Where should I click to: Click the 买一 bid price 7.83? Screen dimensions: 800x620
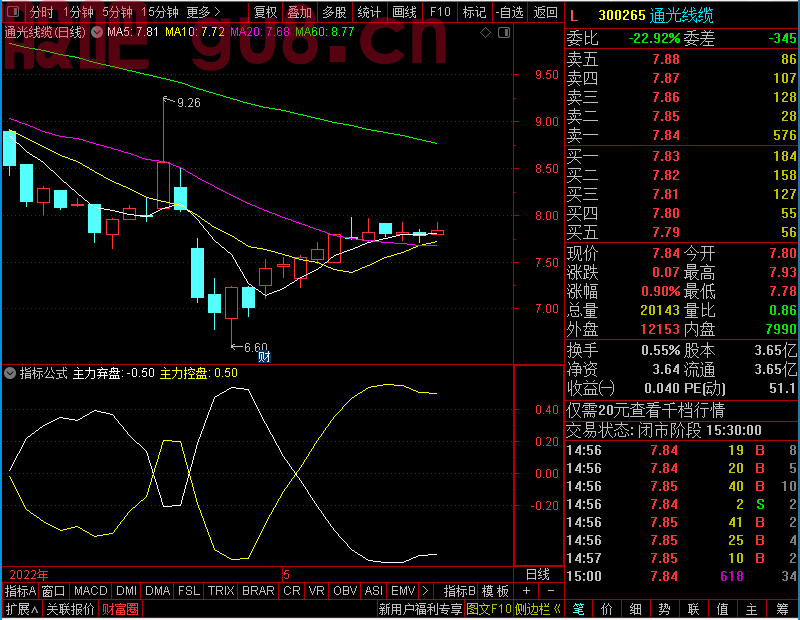666,156
